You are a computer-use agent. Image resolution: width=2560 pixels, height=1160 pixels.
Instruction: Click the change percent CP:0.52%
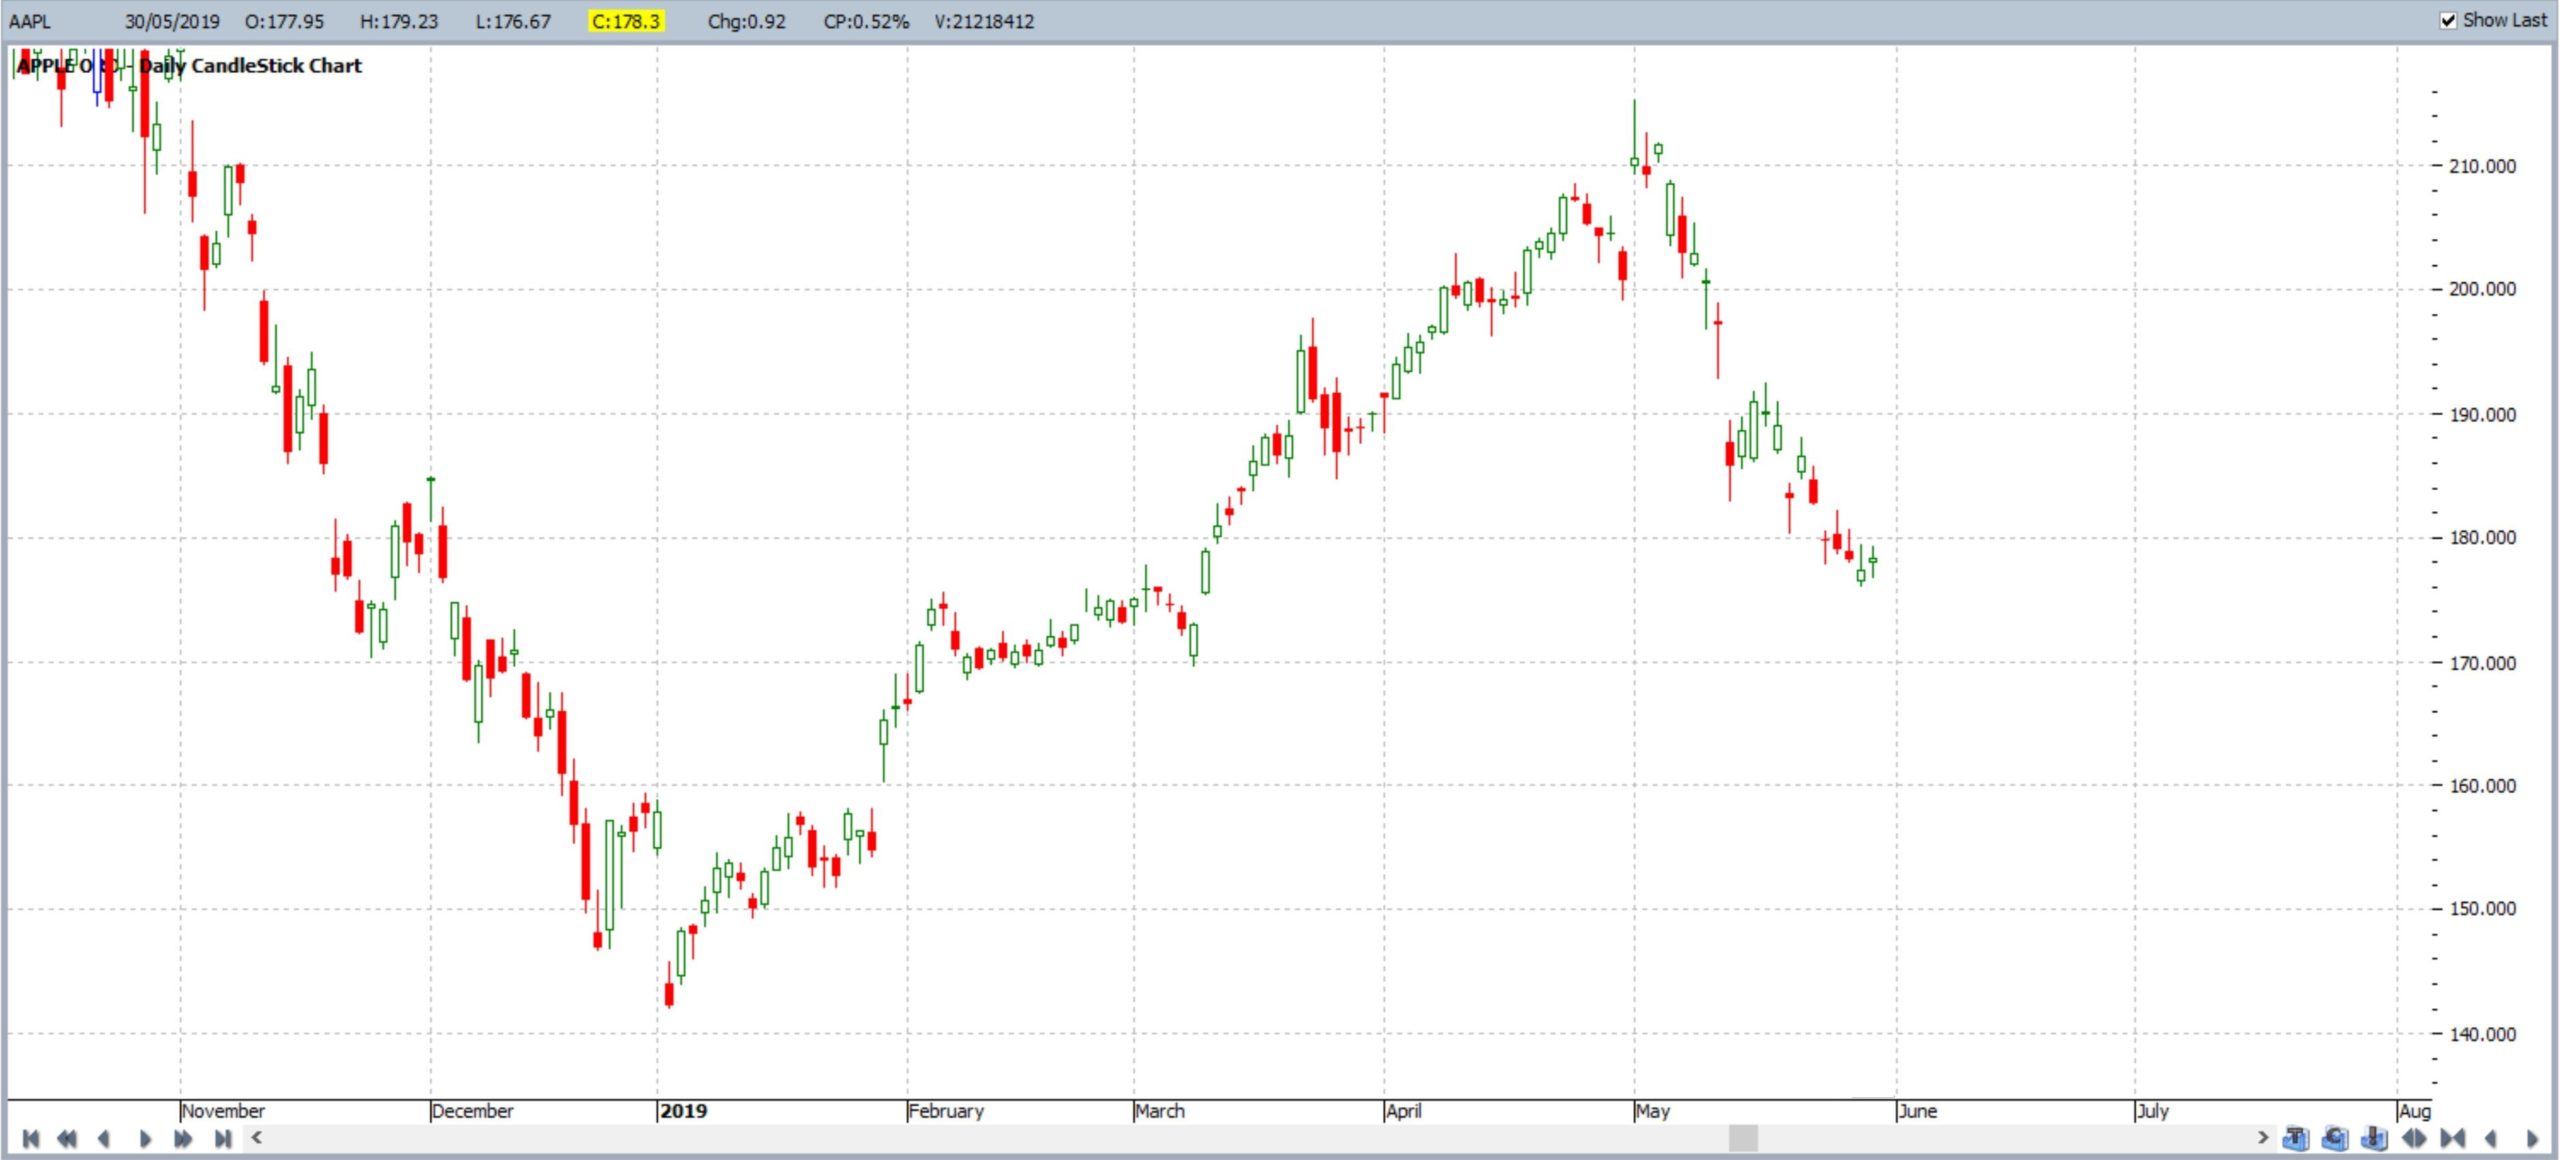pos(866,21)
